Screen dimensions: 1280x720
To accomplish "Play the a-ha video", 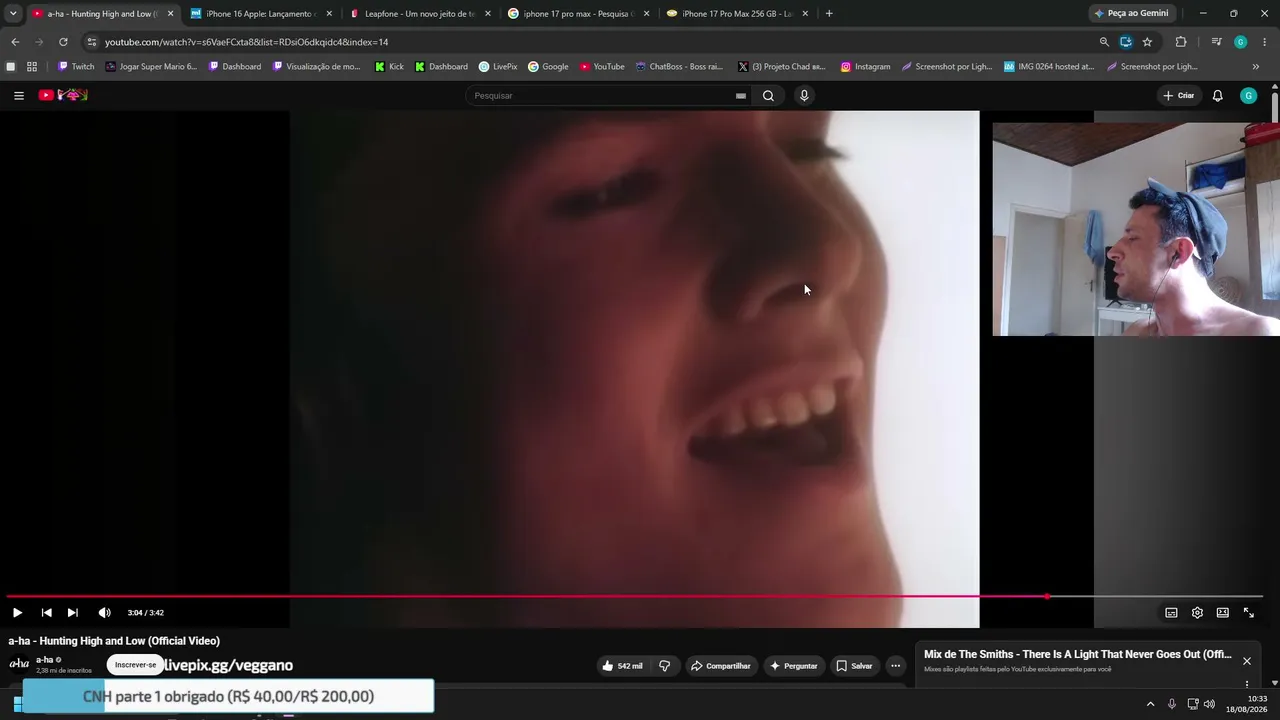I will pos(17,613).
